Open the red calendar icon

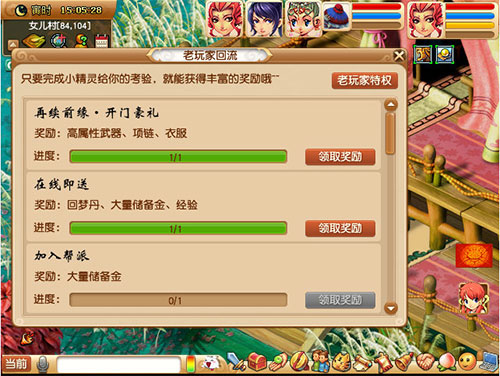[x=102, y=42]
